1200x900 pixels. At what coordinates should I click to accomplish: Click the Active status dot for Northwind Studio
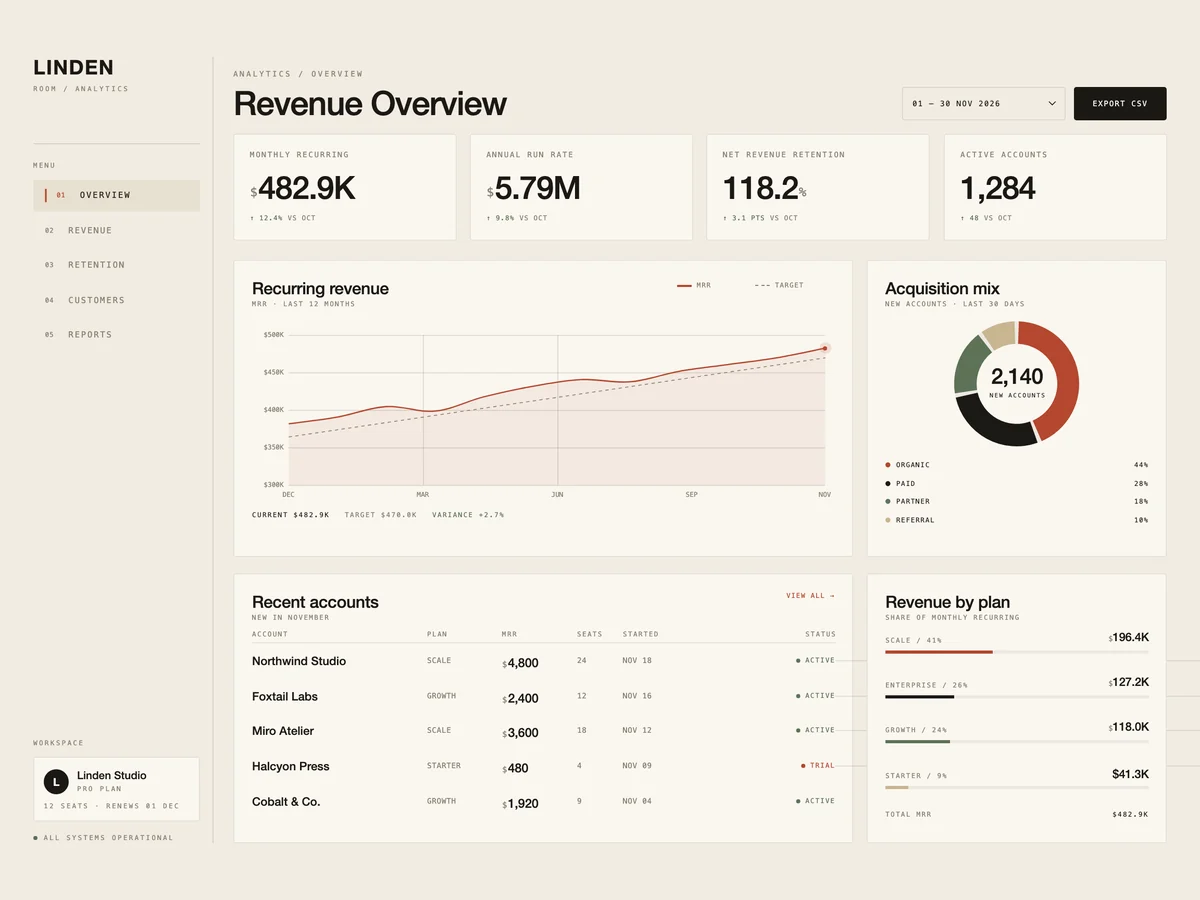coord(798,661)
